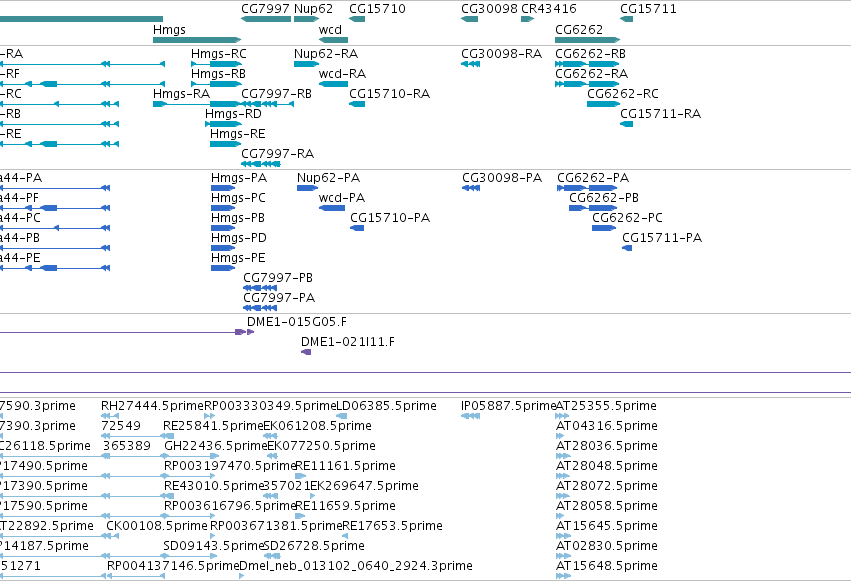
Task: Select the CG15710-RA transcript label
Action: pyautogui.click(x=389, y=94)
